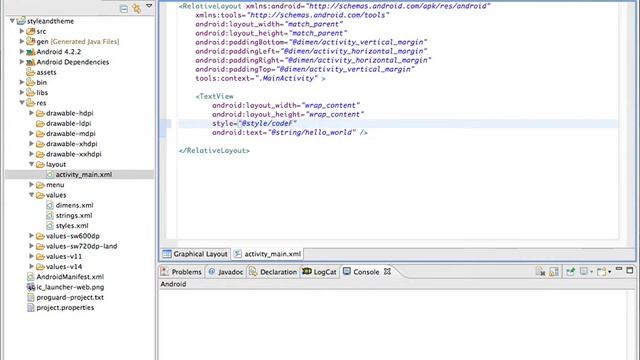640x360 pixels.
Task: Expand the drawable-xhdpi folder arrow
Action: point(31,143)
